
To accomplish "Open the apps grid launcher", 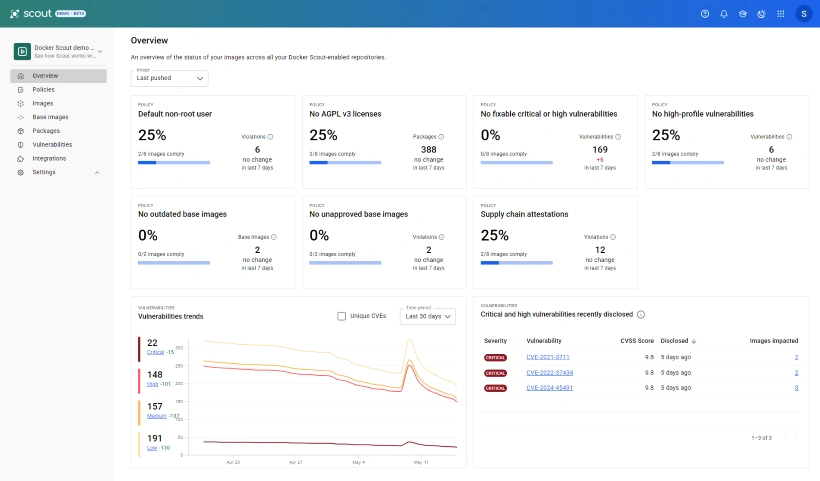I will [781, 14].
